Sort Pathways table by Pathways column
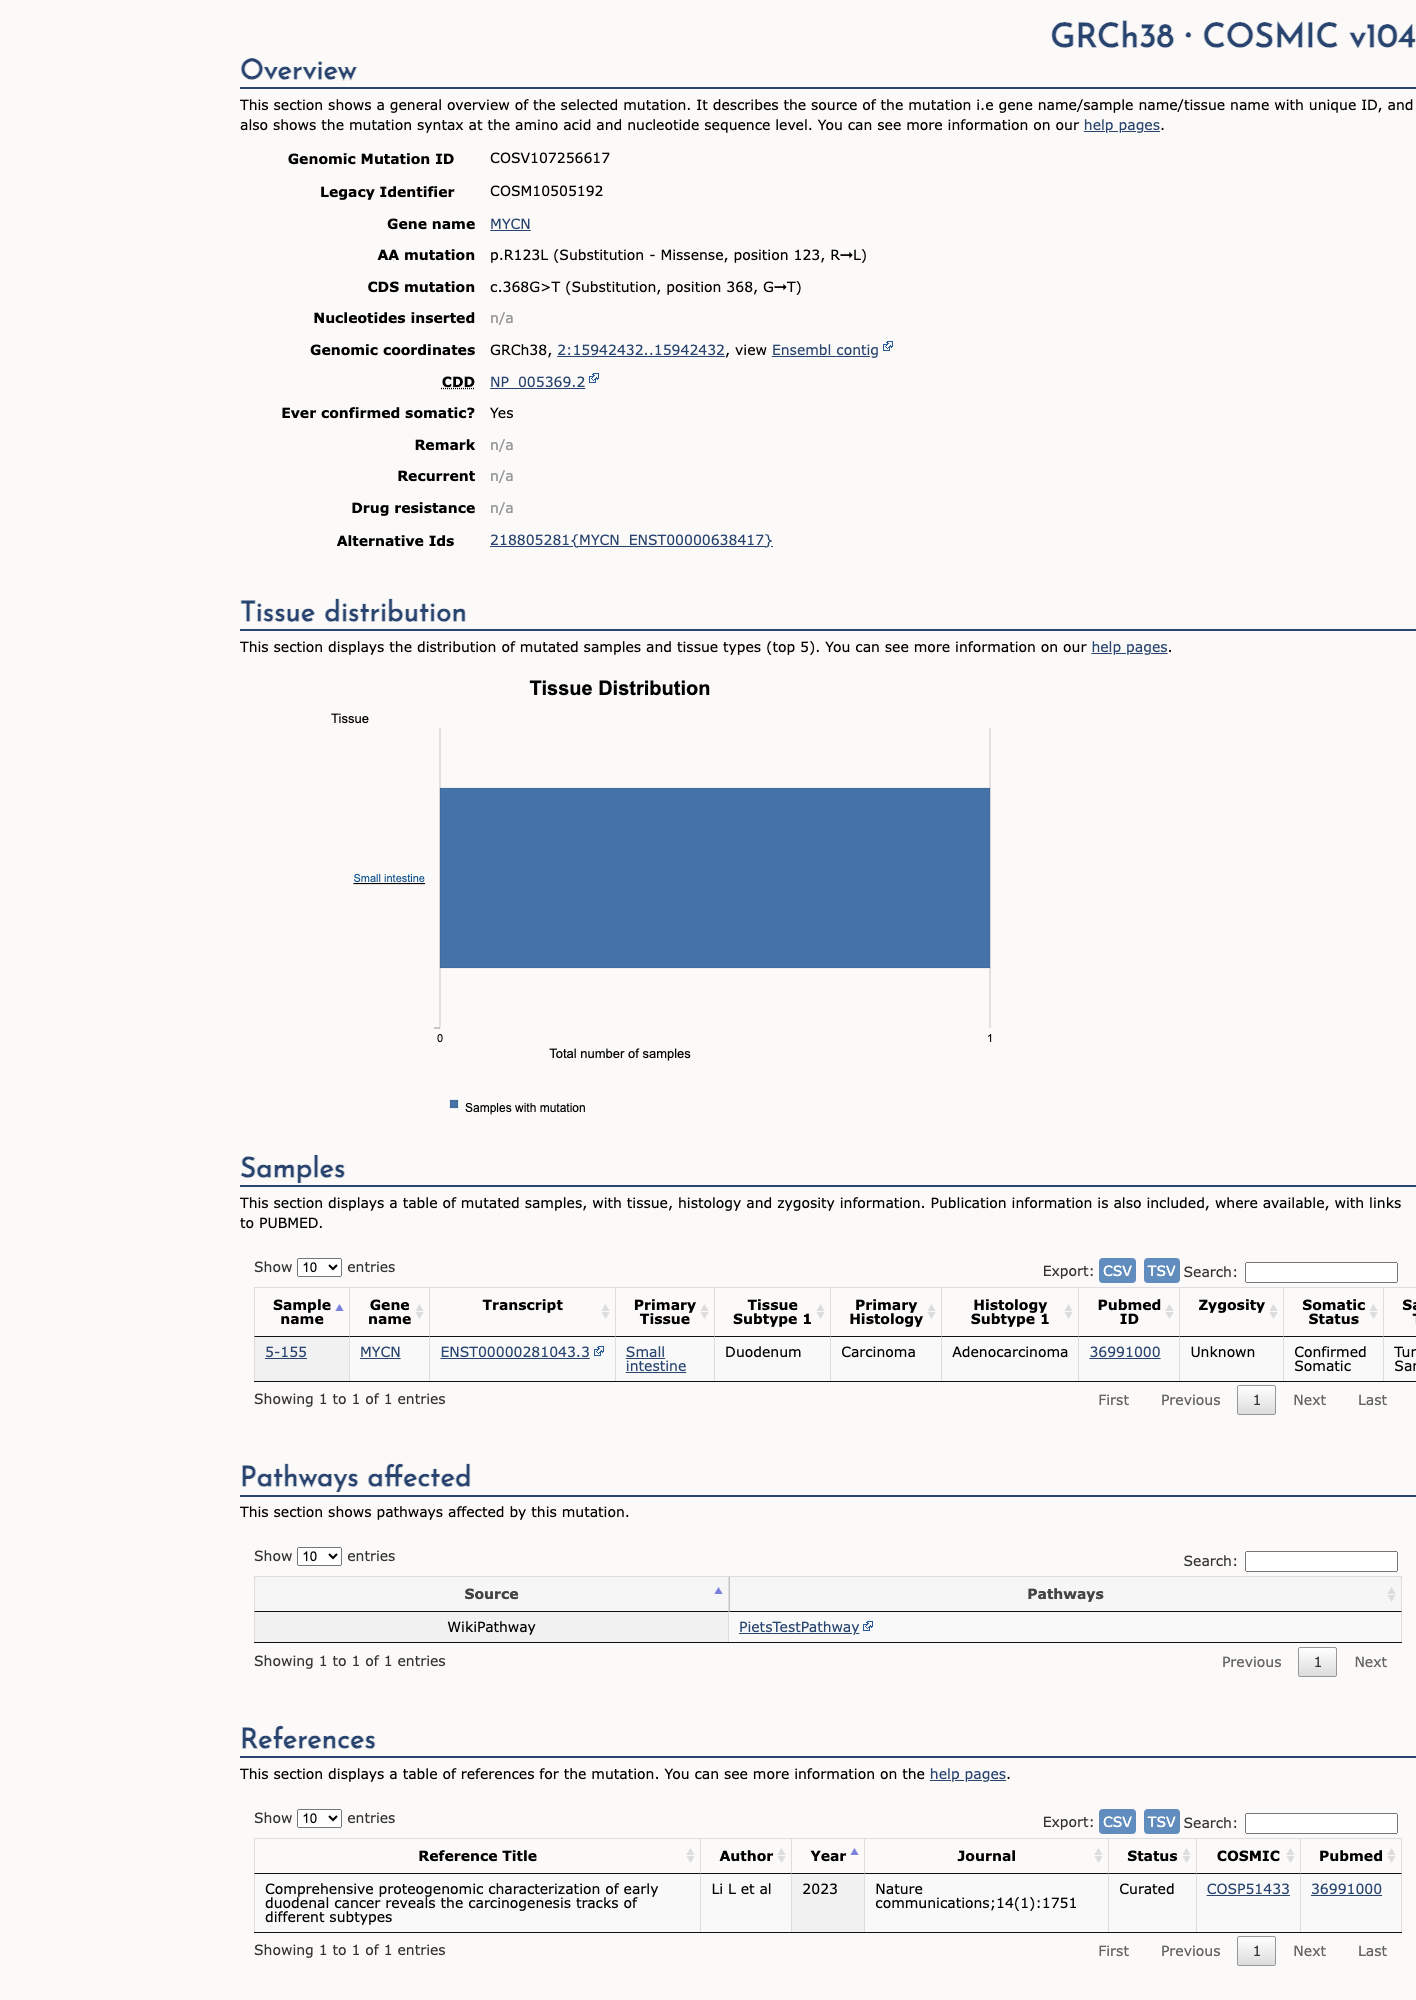Image resolution: width=1416 pixels, height=2000 pixels. pyautogui.click(x=1065, y=1594)
